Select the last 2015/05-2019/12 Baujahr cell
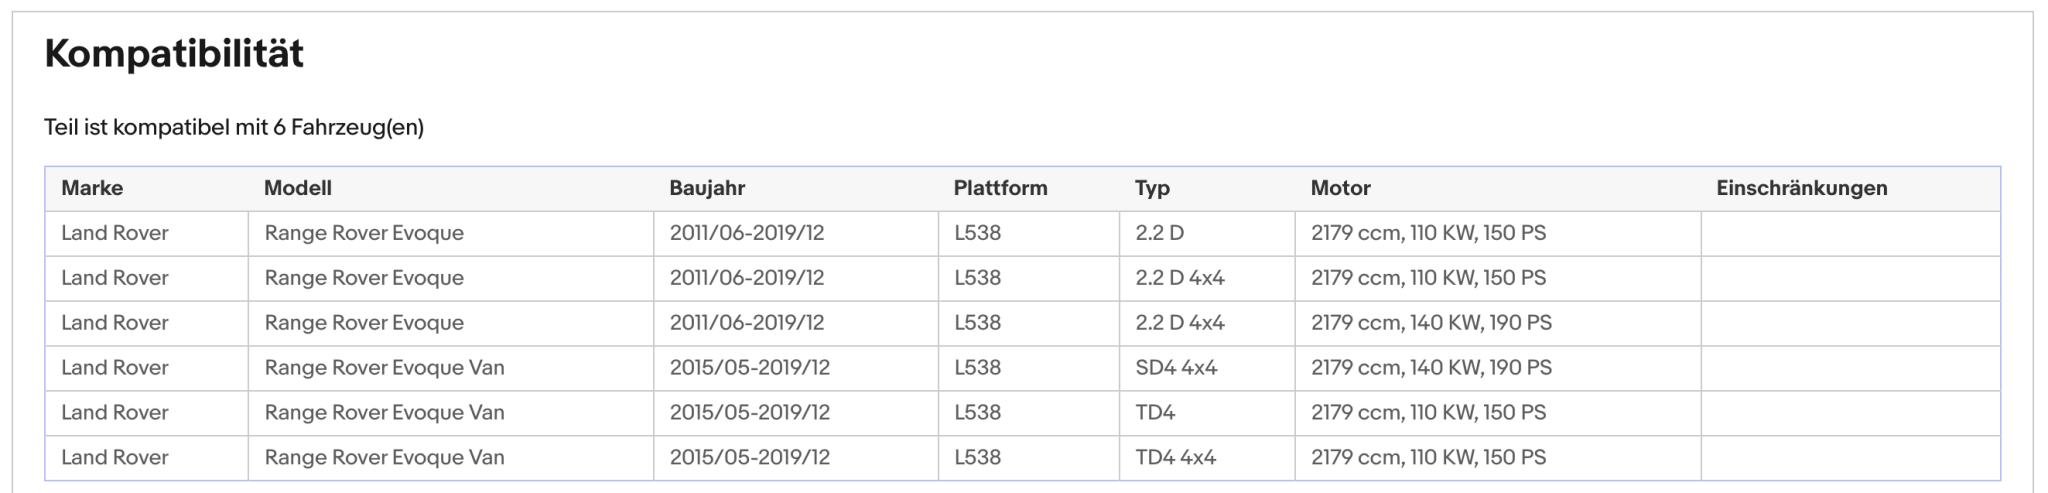This screenshot has height=493, width=2048. click(x=796, y=458)
